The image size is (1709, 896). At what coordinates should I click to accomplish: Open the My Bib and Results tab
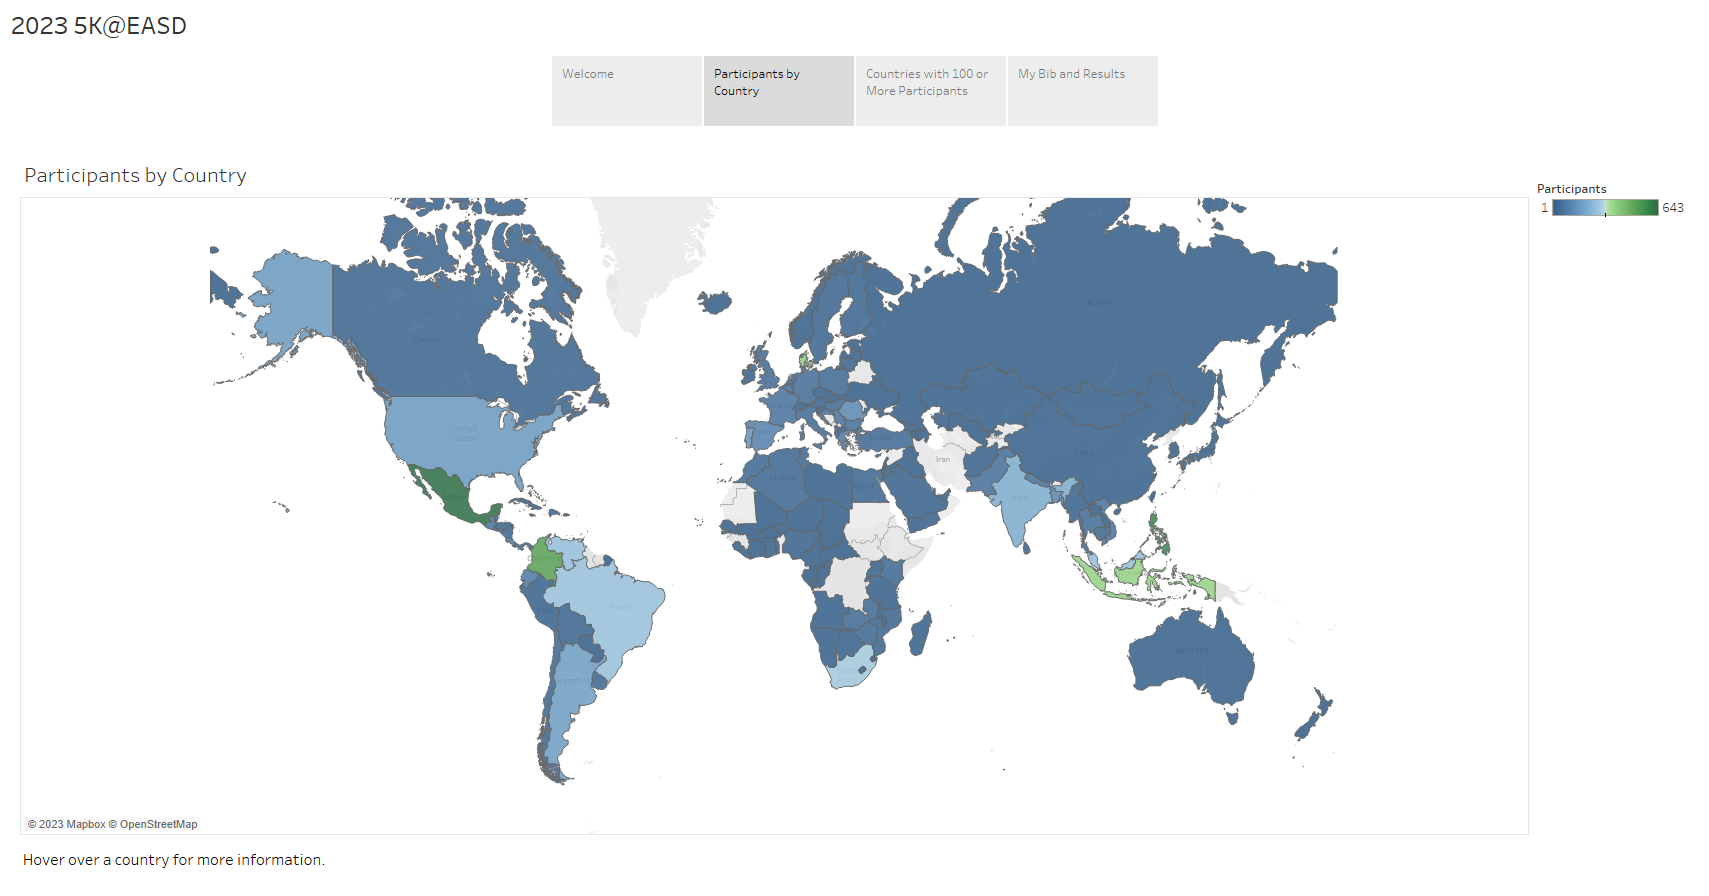(x=1082, y=90)
